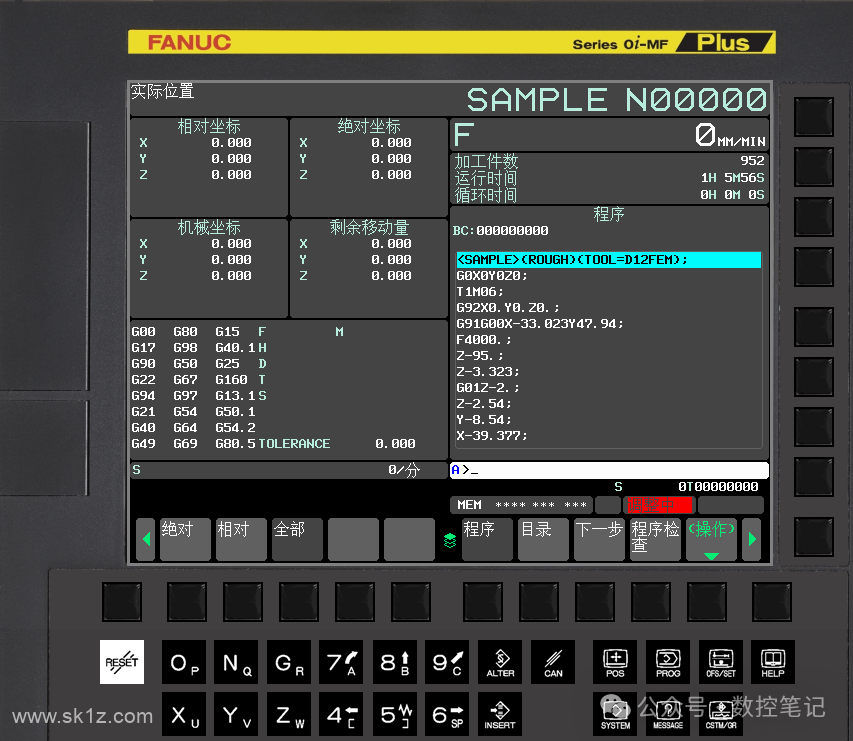This screenshot has height=741, width=853.
Task: Click the 程序检查 soft key
Action: (x=655, y=539)
